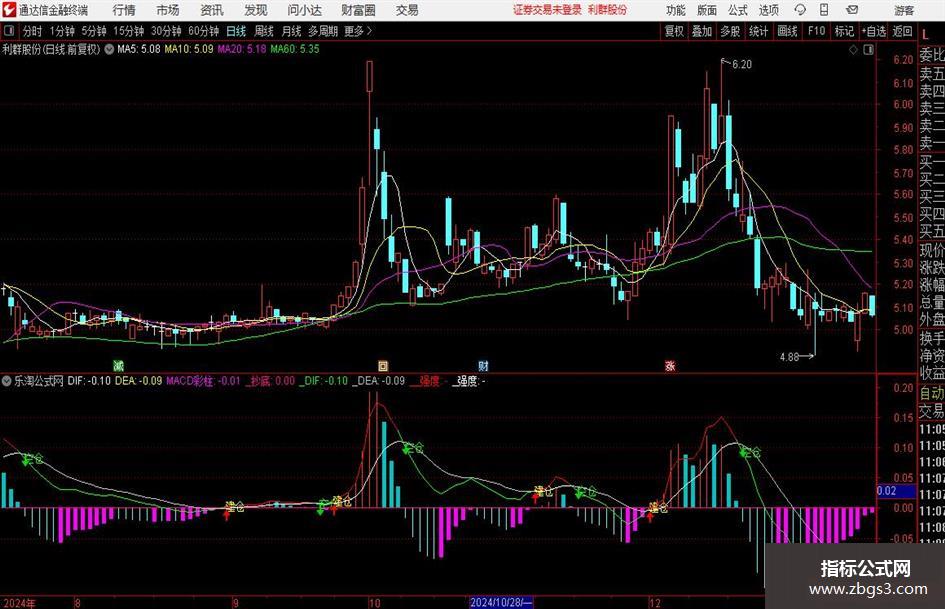Image resolution: width=945 pixels, height=609 pixels.
Task: Click the red L label in side panel
Action: 925,34
